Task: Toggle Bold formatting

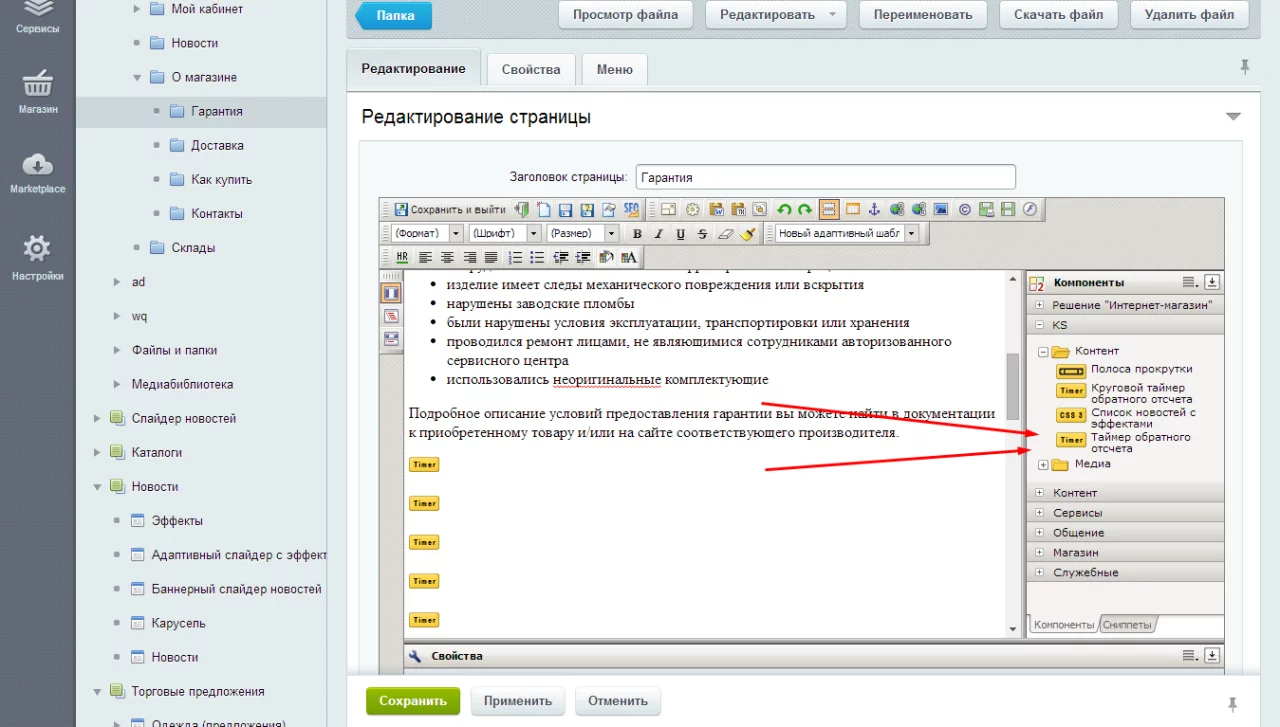Action: point(637,234)
